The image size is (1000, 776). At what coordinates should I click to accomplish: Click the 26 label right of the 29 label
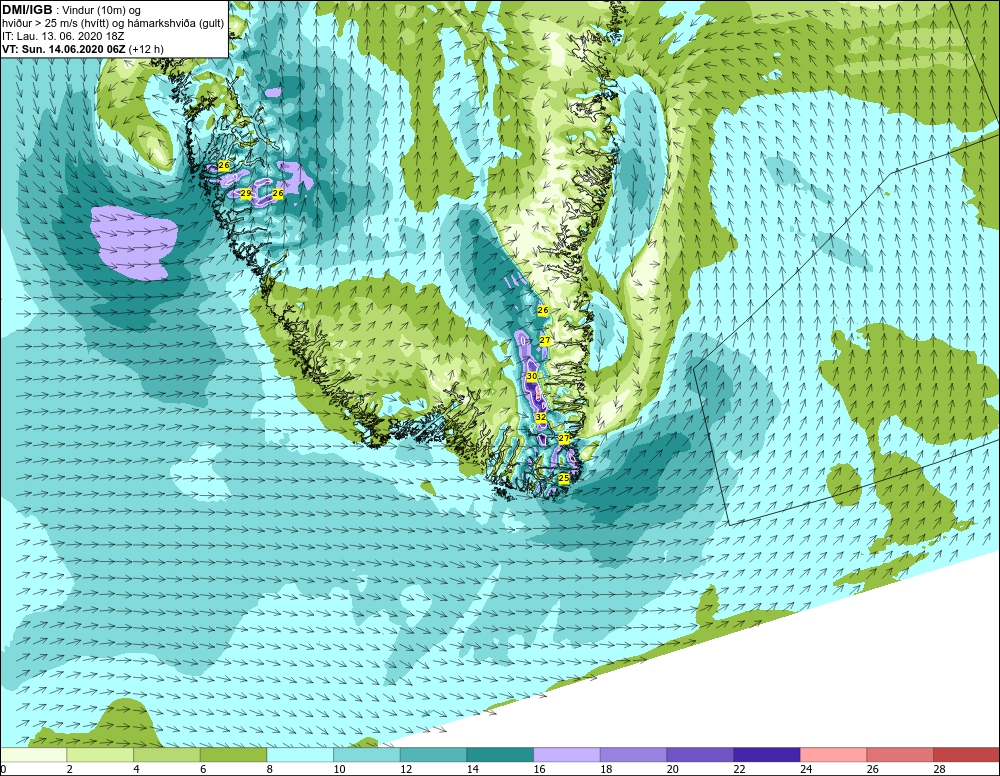pyautogui.click(x=278, y=193)
